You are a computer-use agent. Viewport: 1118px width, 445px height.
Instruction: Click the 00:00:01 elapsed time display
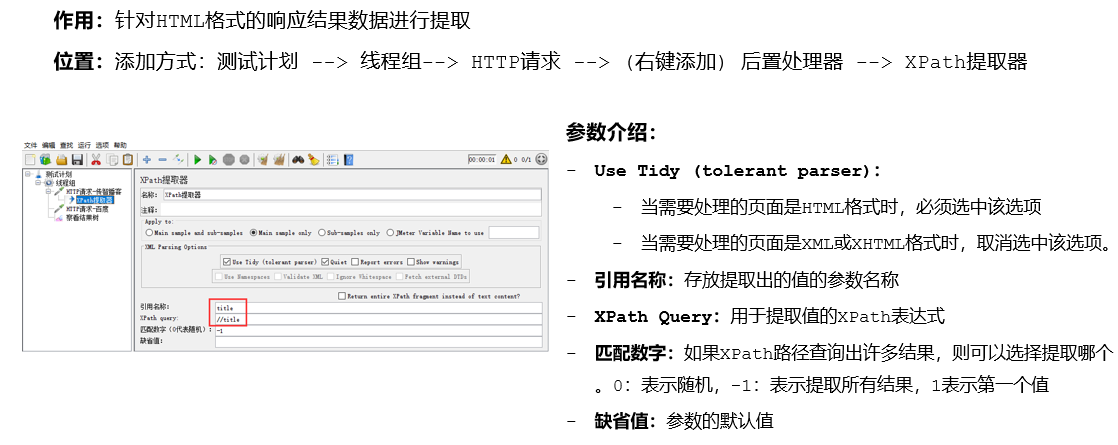(482, 160)
